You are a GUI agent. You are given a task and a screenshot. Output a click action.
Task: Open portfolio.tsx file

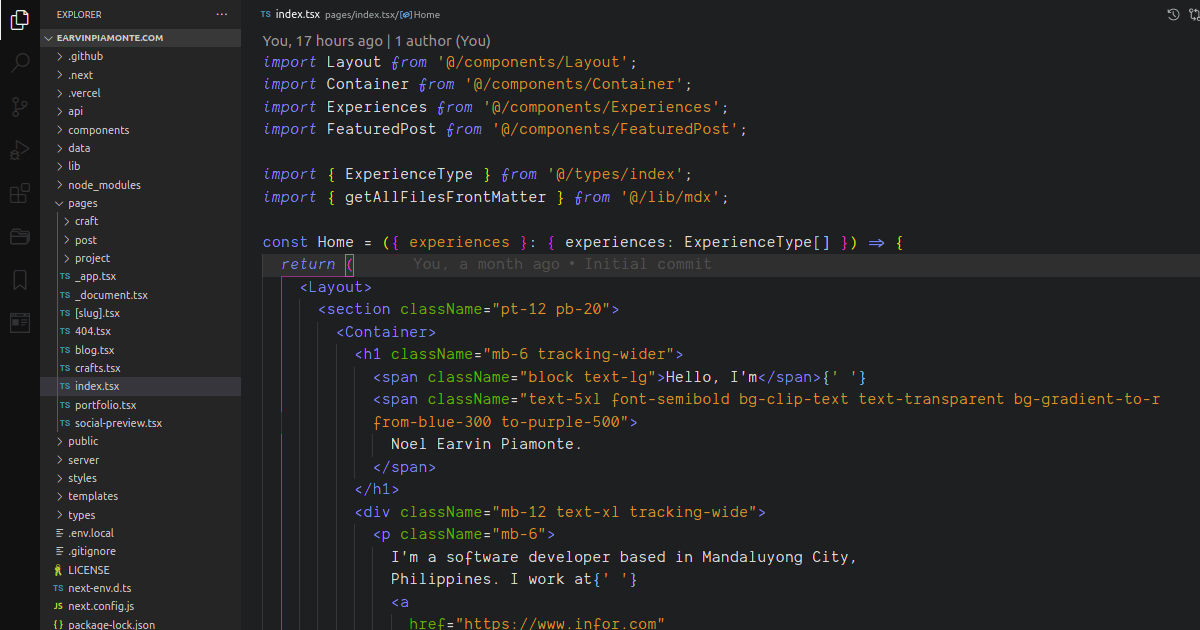[x=105, y=405]
